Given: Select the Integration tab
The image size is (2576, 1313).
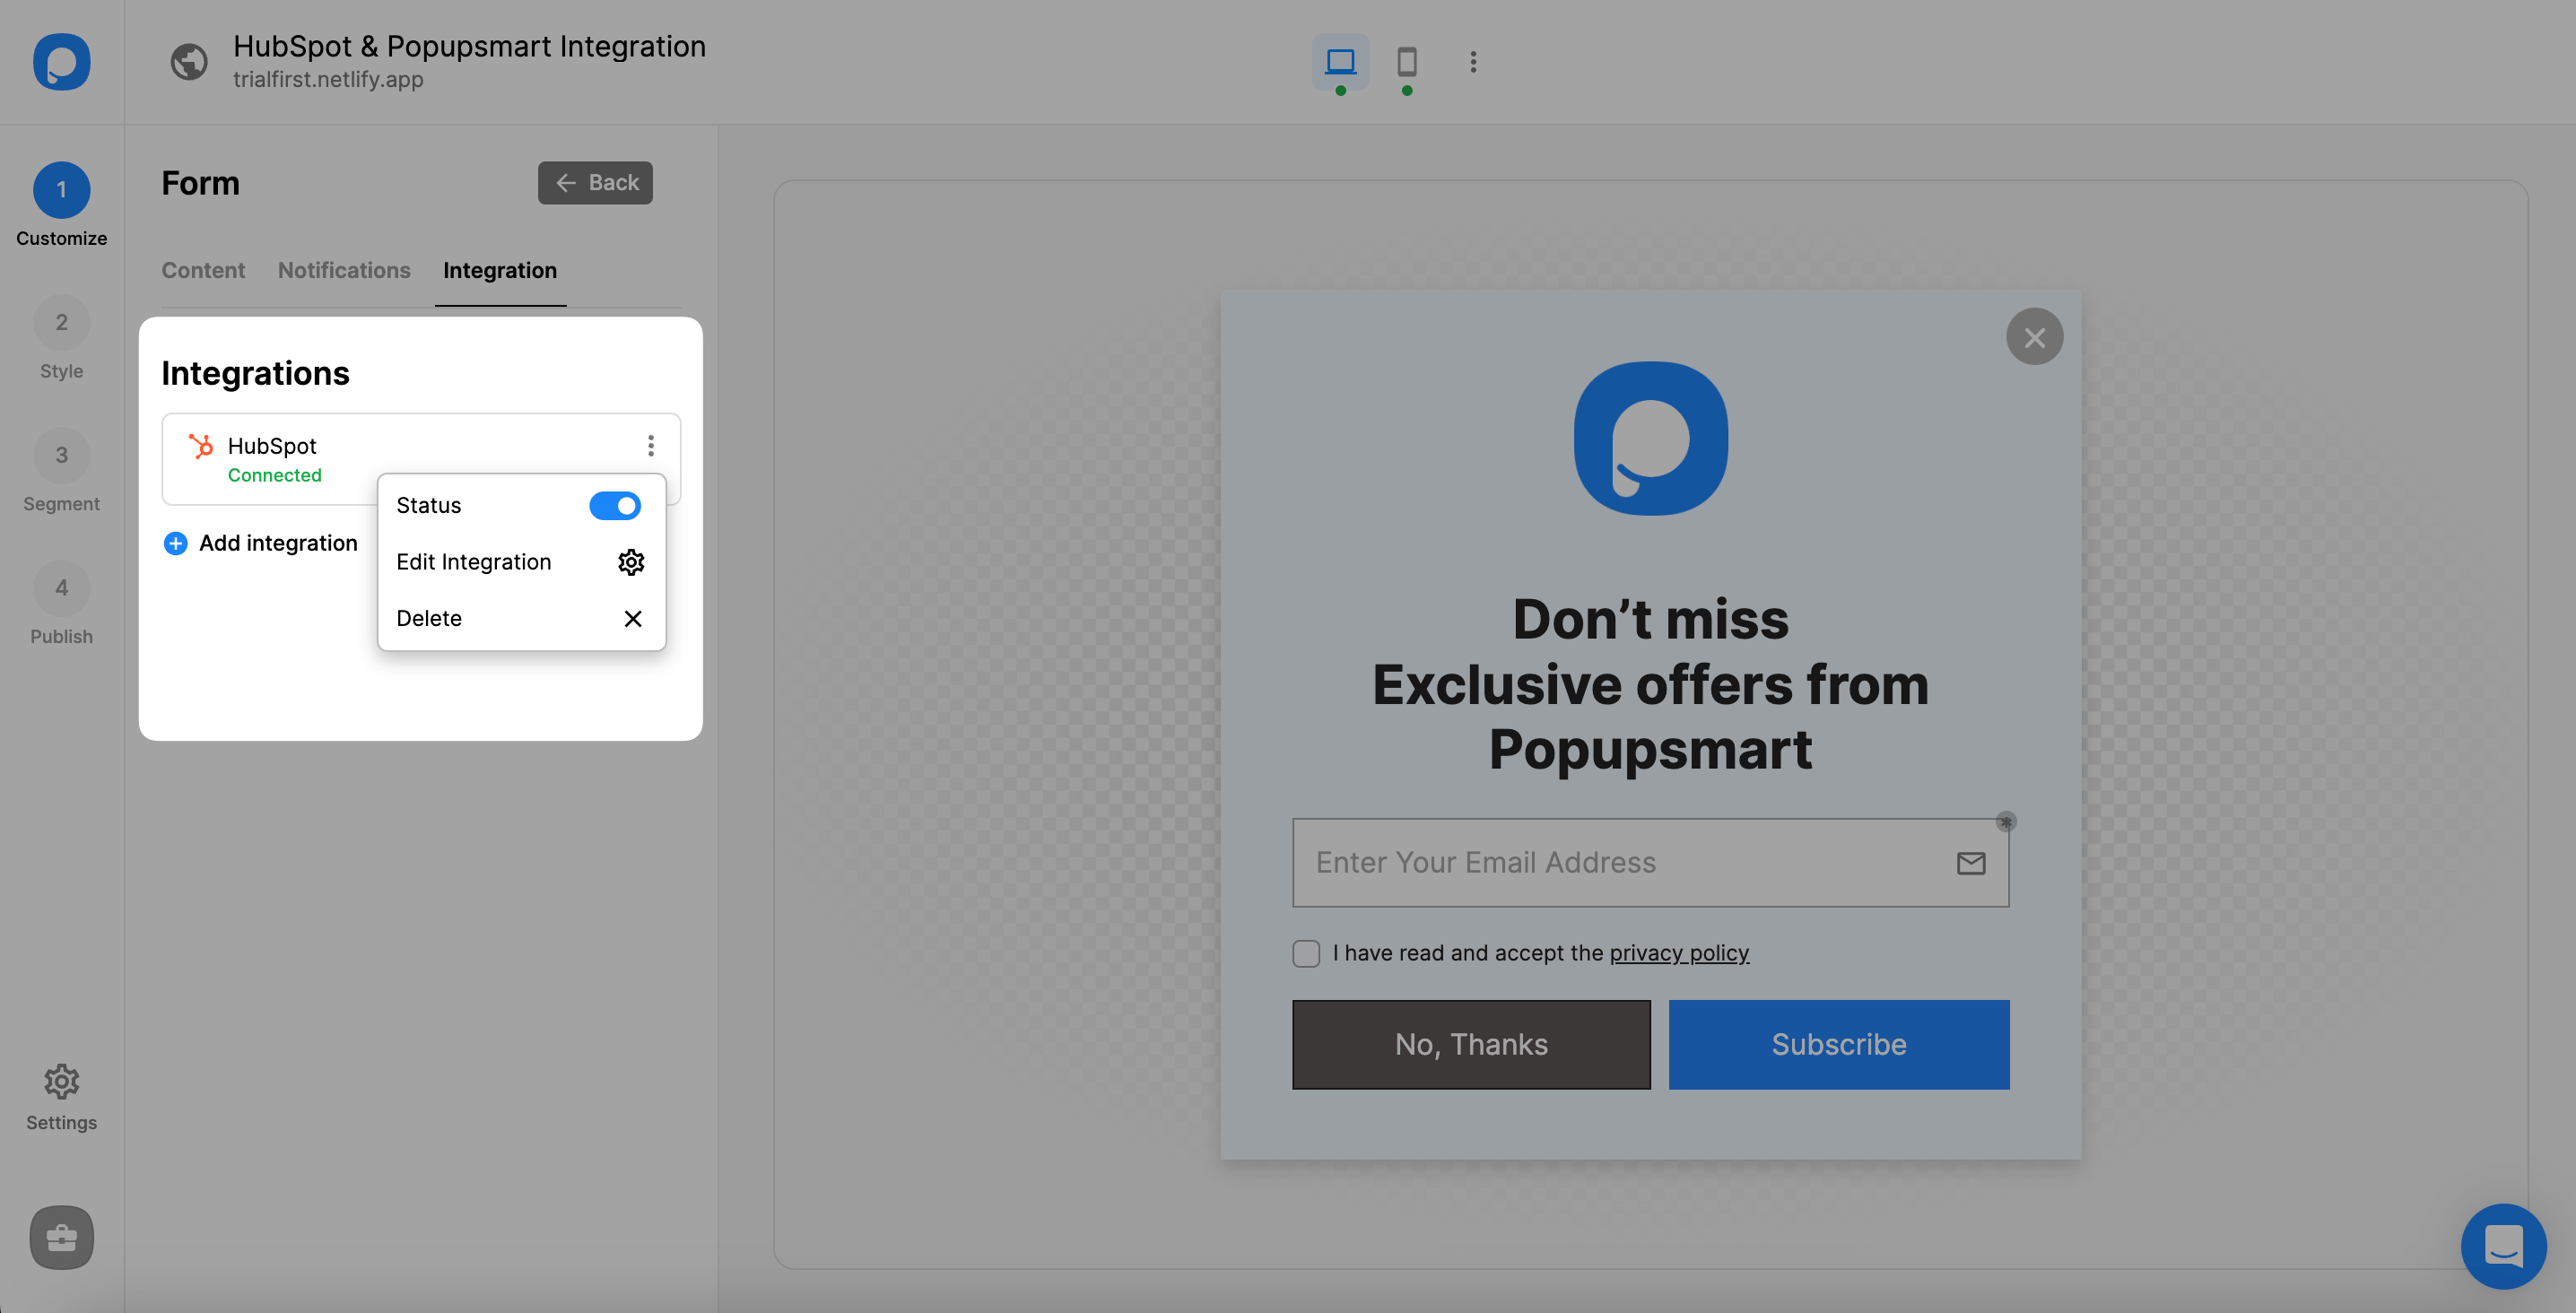Looking at the screenshot, I should point(499,268).
